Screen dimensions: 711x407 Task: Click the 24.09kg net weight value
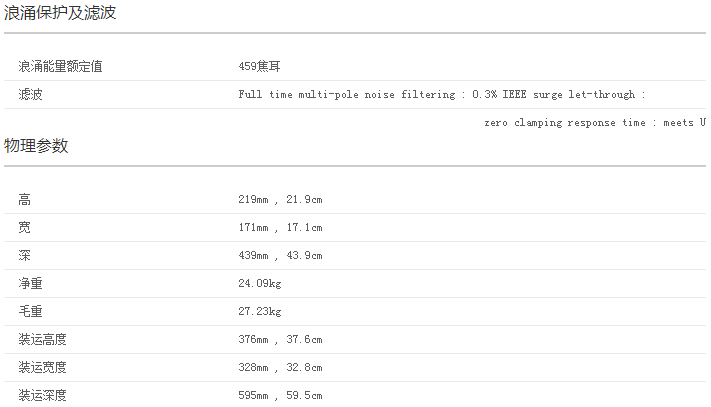coord(260,284)
